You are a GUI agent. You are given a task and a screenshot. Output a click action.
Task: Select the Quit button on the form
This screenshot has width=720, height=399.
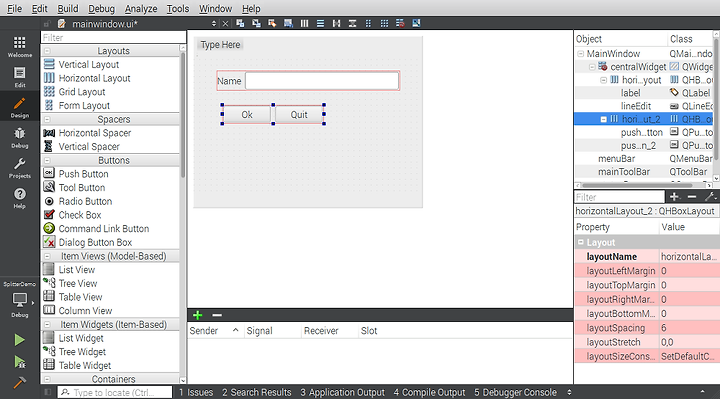pyautogui.click(x=299, y=115)
